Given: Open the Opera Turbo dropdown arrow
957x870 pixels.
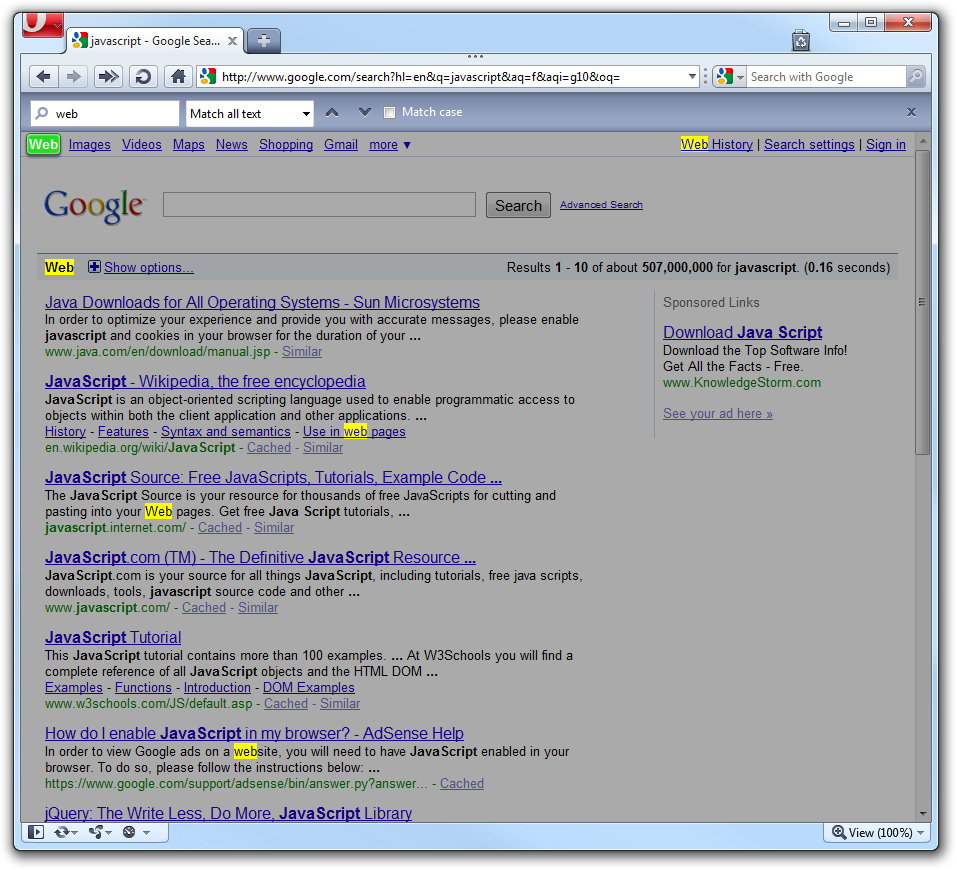Looking at the screenshot, I should point(146,832).
